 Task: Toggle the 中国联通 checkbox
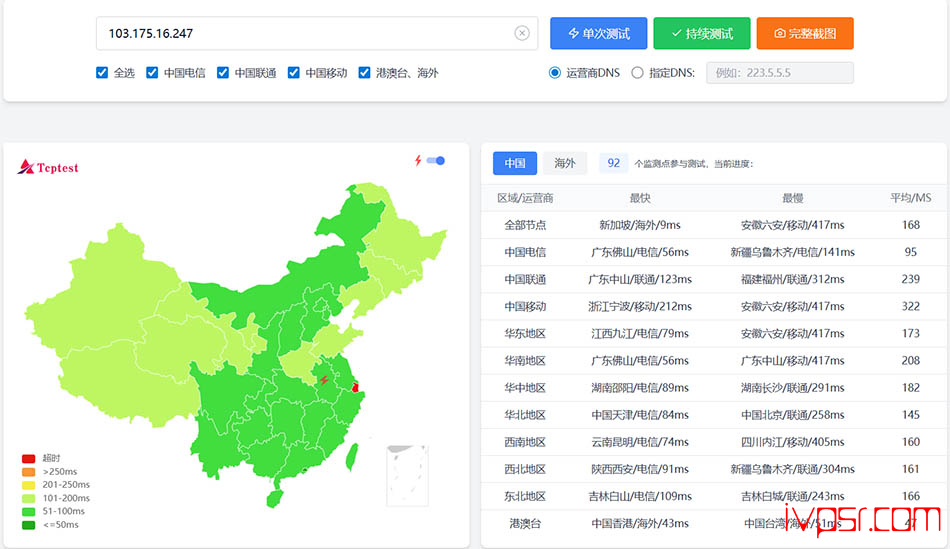click(223, 73)
